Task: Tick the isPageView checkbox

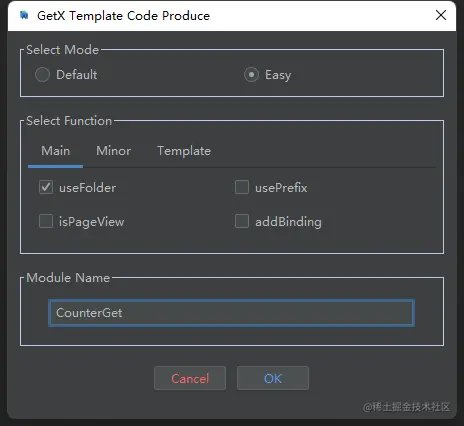Action: point(46,221)
